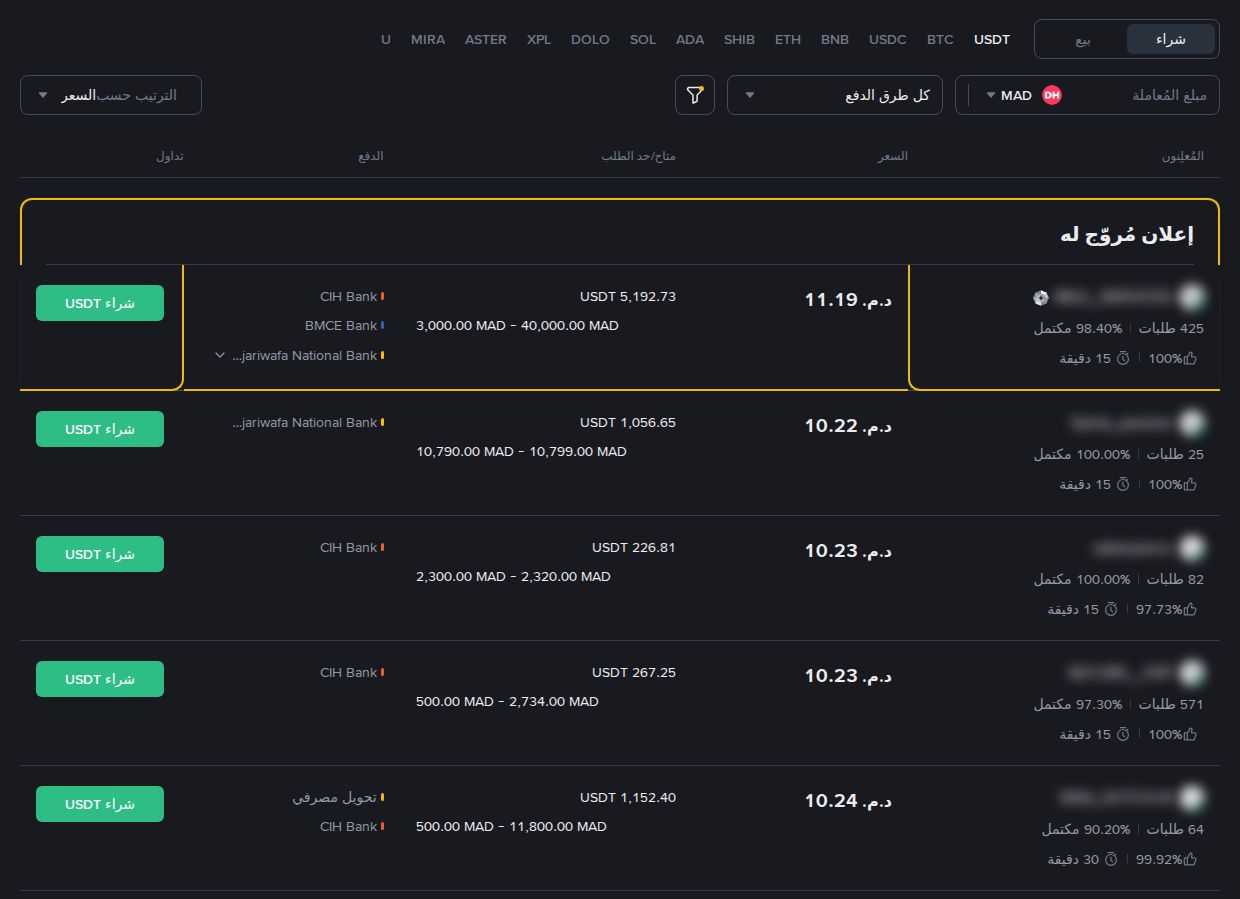Click advertiser avatar in the 425 طلبات row
This screenshot has height=899, width=1240.
[1190, 297]
